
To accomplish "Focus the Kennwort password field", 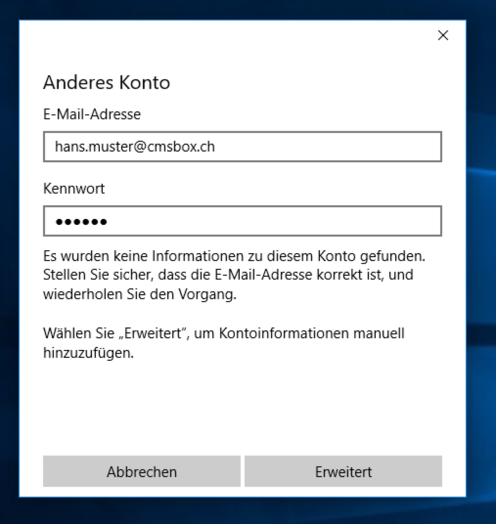I will click(x=242, y=221).
